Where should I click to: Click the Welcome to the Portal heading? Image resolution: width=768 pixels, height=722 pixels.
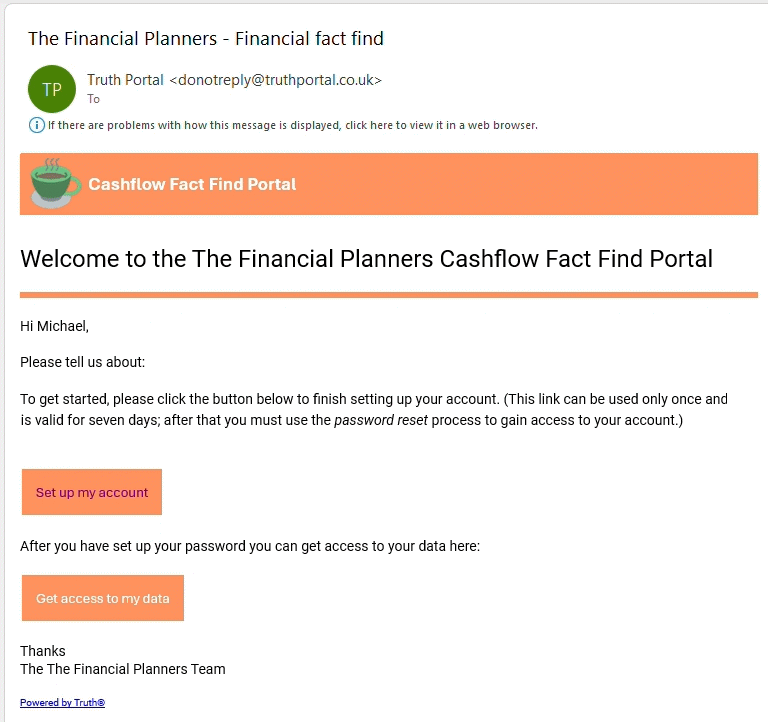[x=366, y=259]
